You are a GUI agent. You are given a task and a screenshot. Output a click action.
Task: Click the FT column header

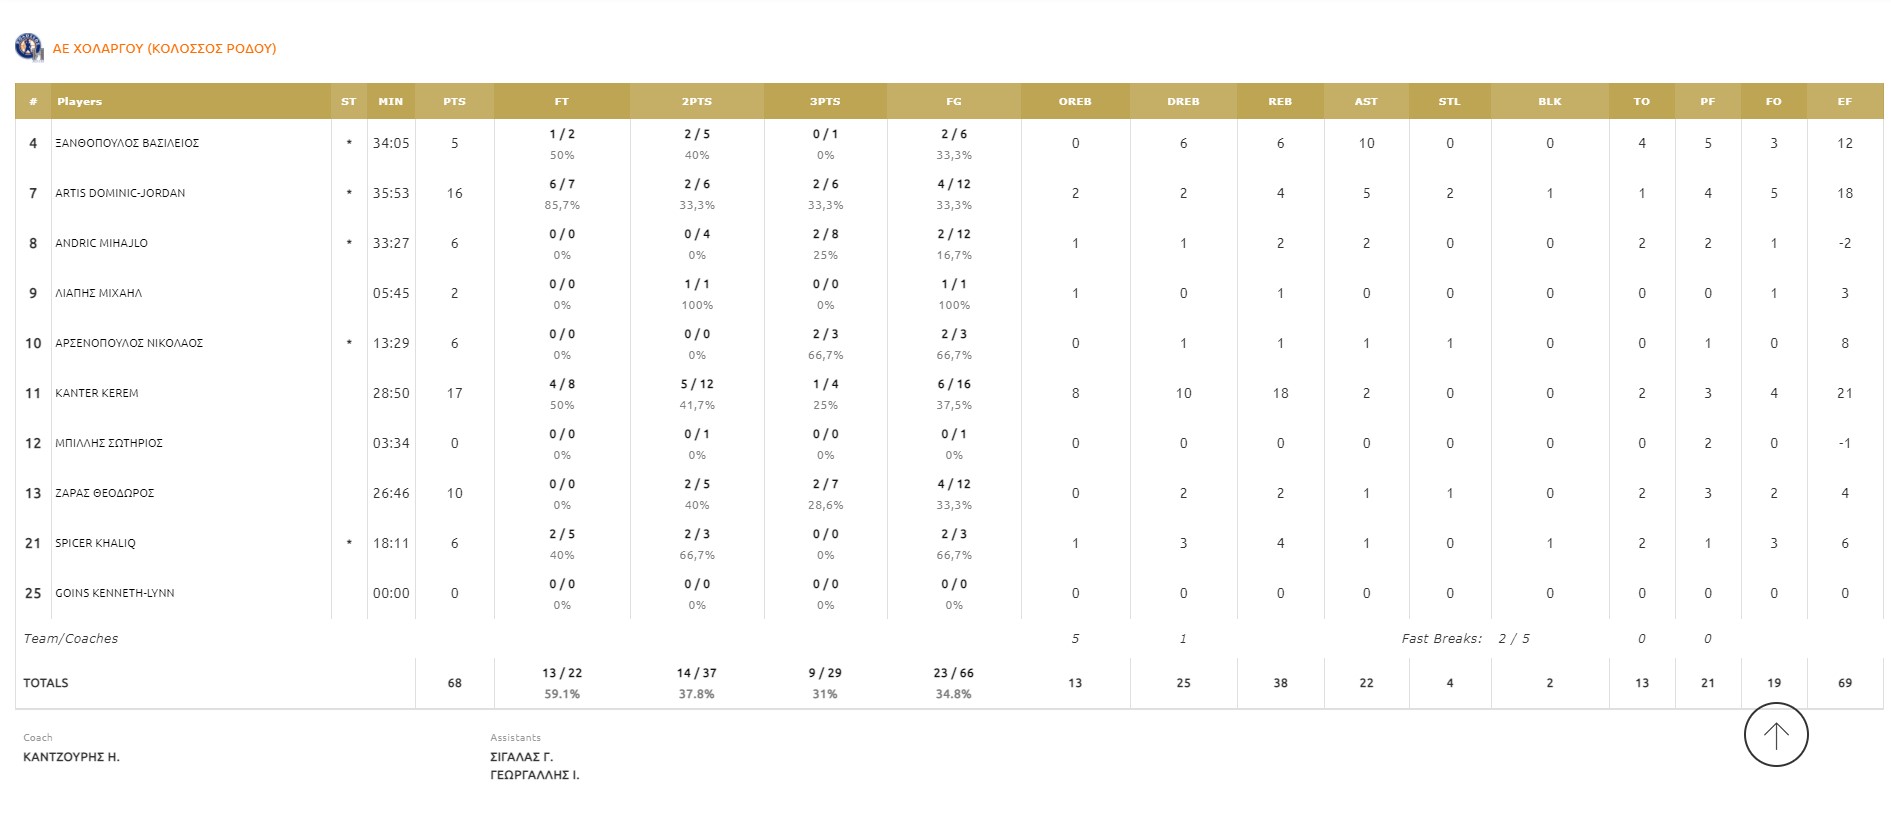click(561, 101)
